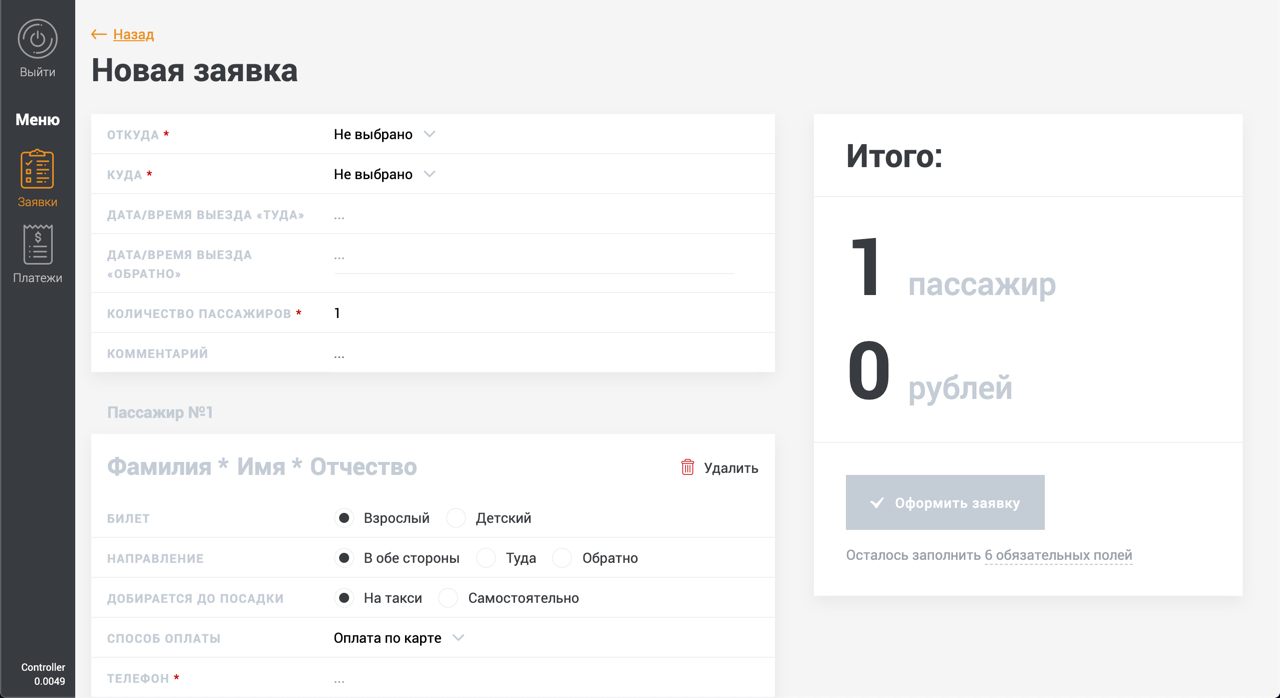1280x698 pixels.
Task: Select Самостоятельно for getting to boarding
Action: pyautogui.click(x=449, y=598)
